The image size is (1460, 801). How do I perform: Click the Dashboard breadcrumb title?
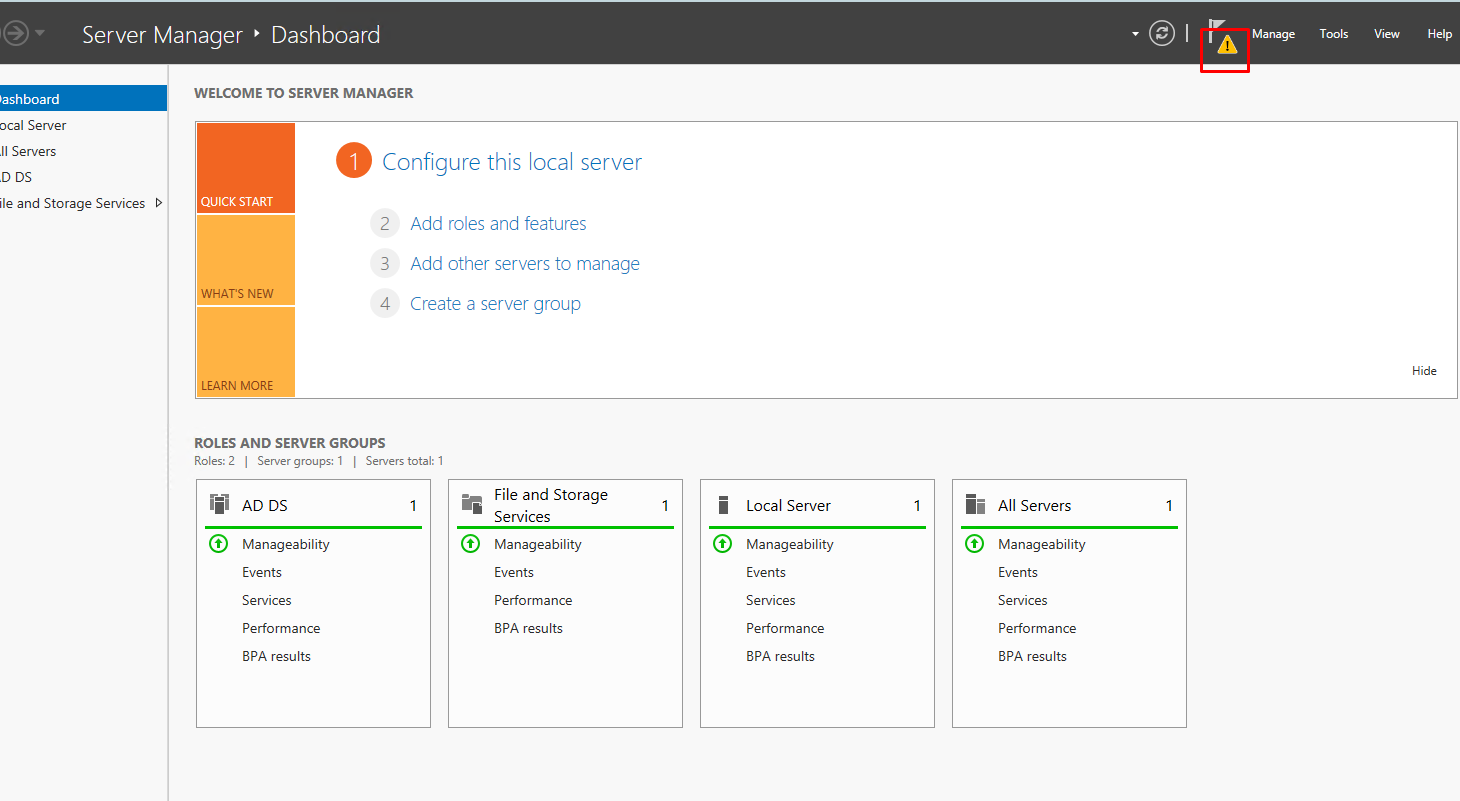pyautogui.click(x=326, y=35)
